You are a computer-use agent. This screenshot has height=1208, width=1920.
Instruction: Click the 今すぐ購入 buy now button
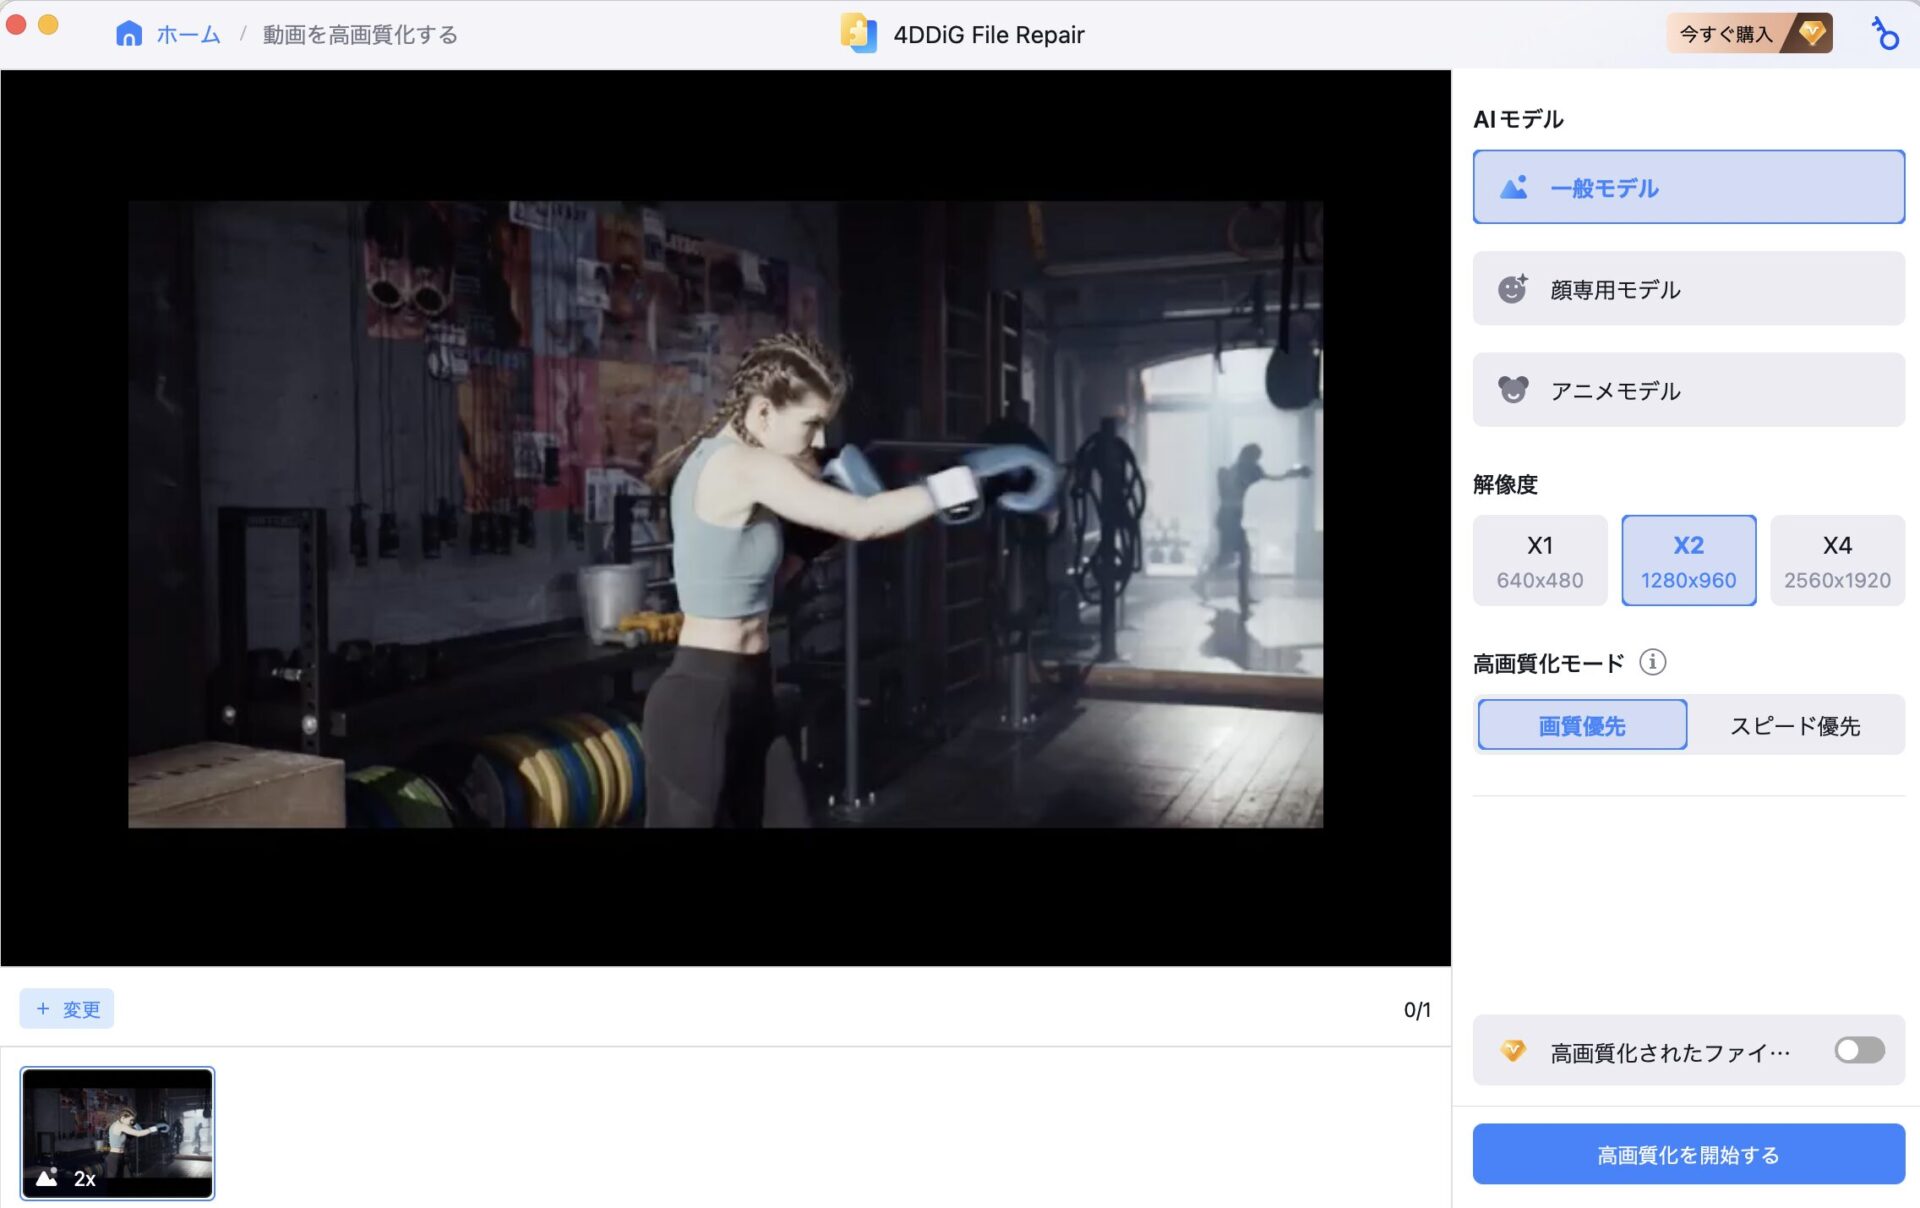coord(1749,34)
